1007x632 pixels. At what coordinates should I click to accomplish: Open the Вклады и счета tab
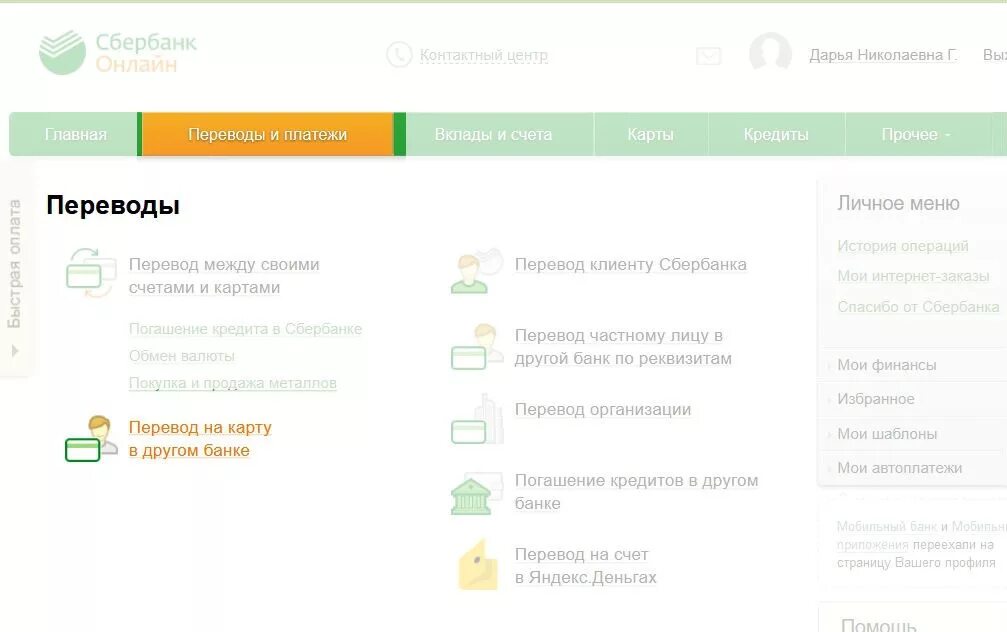point(493,134)
